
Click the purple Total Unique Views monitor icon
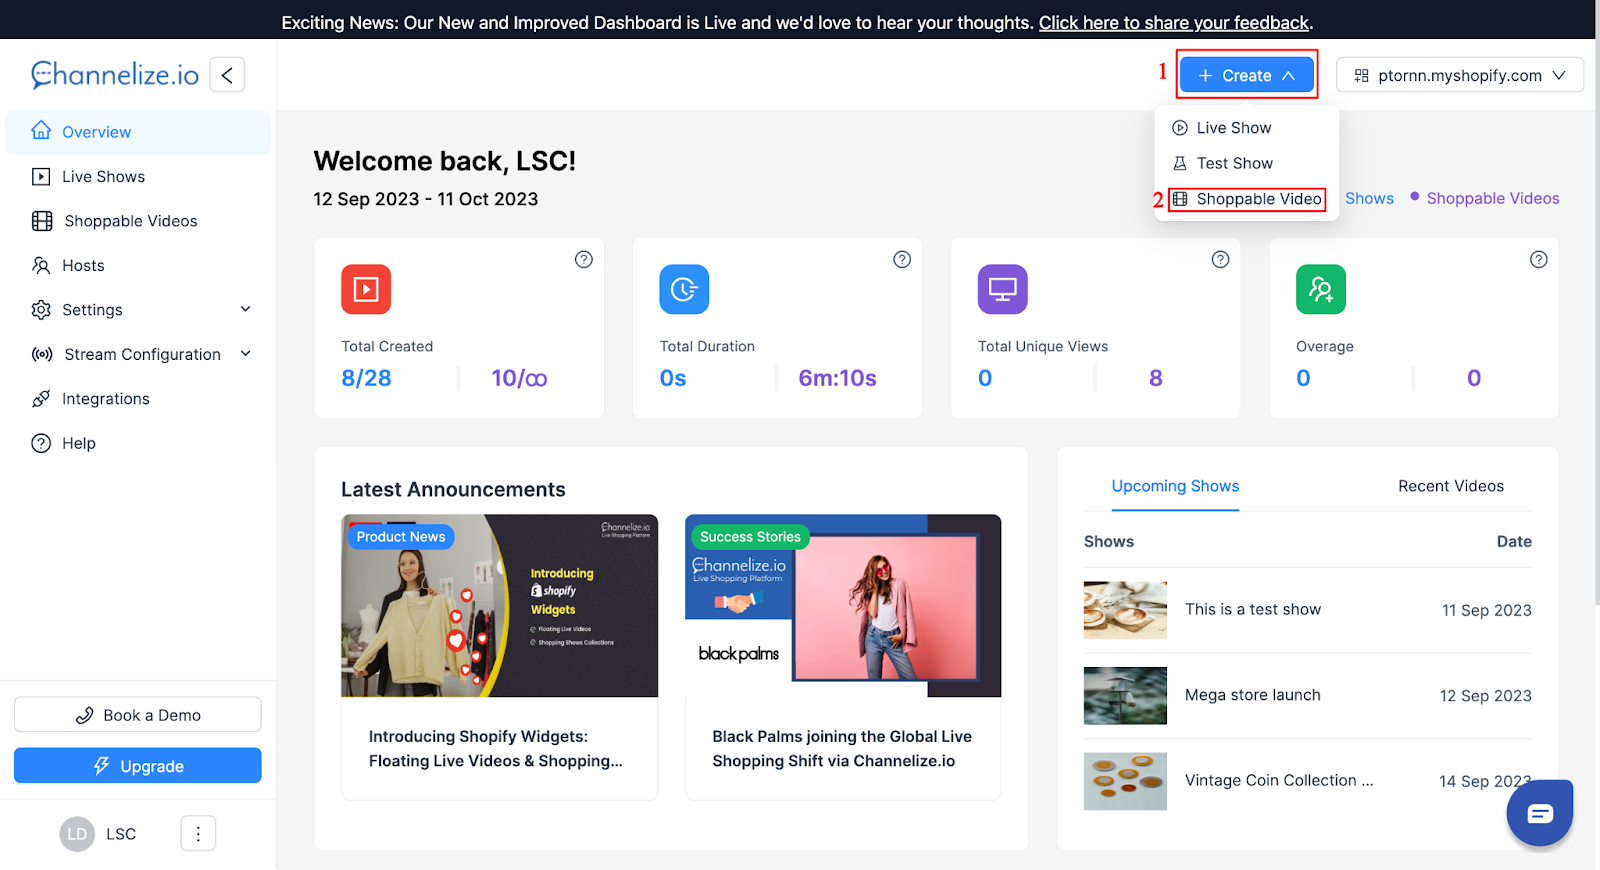click(1002, 289)
